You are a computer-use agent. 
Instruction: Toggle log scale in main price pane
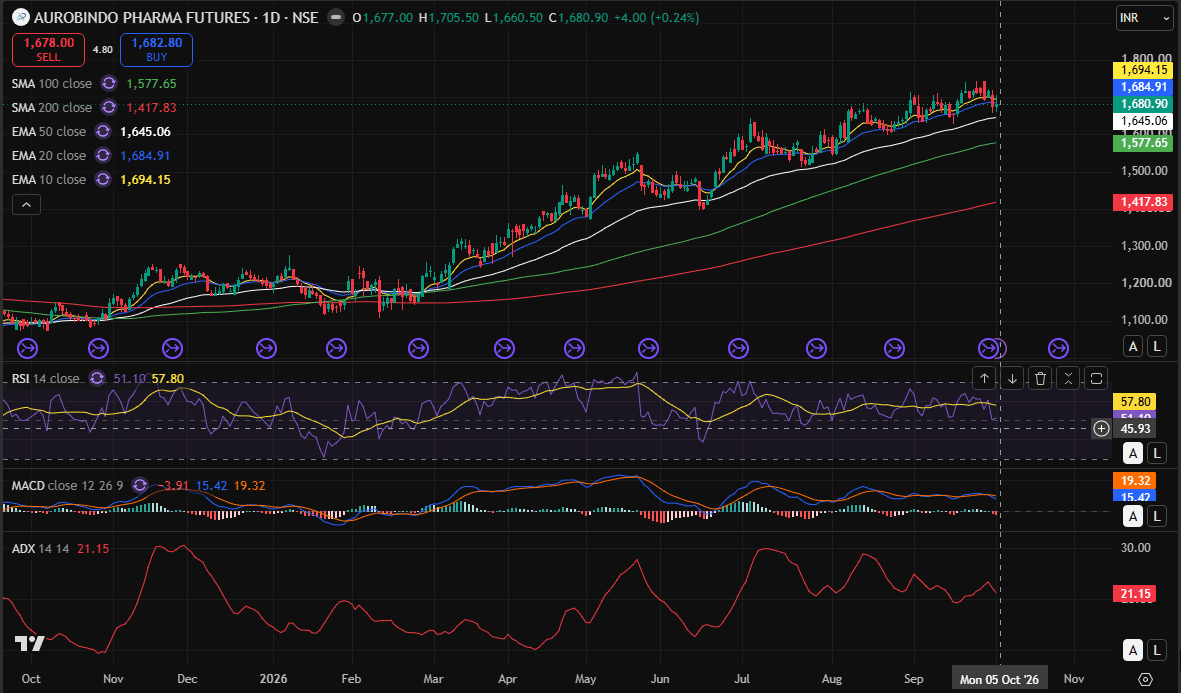(x=1157, y=346)
